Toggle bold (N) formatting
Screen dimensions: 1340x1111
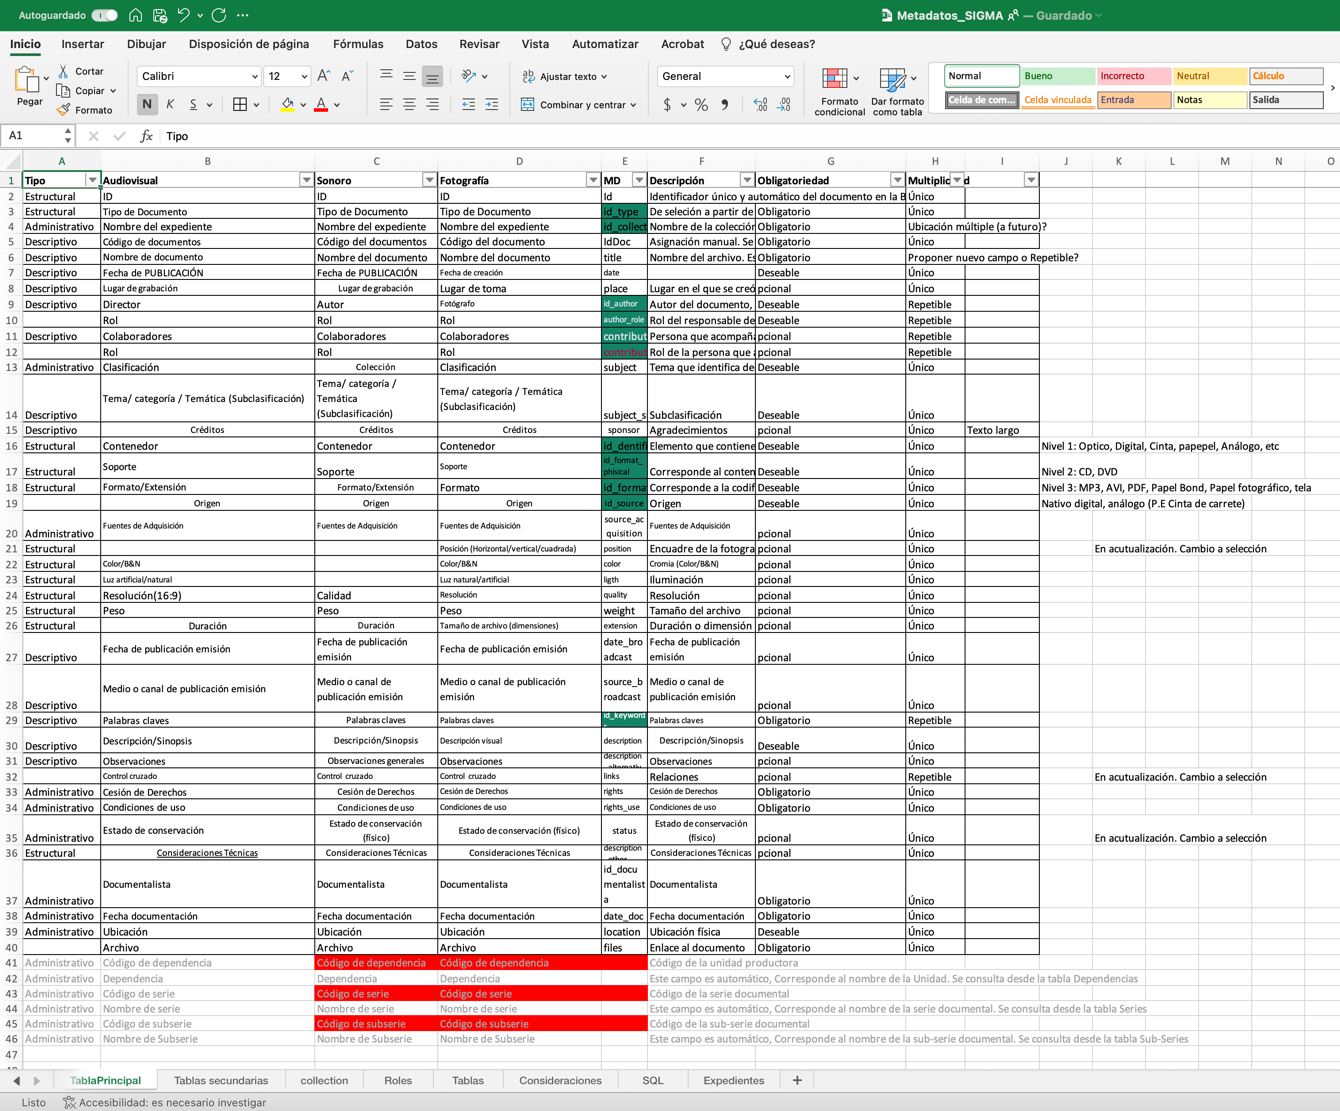pos(147,104)
